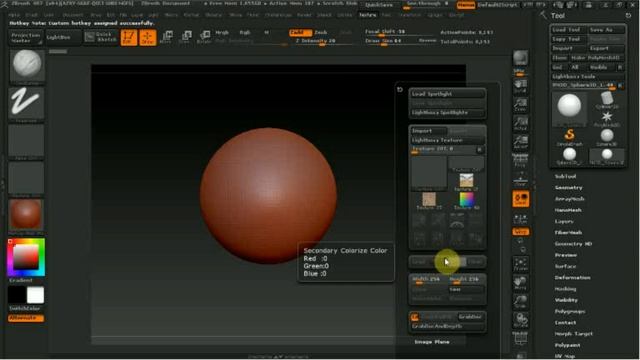
Task: Adjust the texture Width slider
Action: coord(428,280)
